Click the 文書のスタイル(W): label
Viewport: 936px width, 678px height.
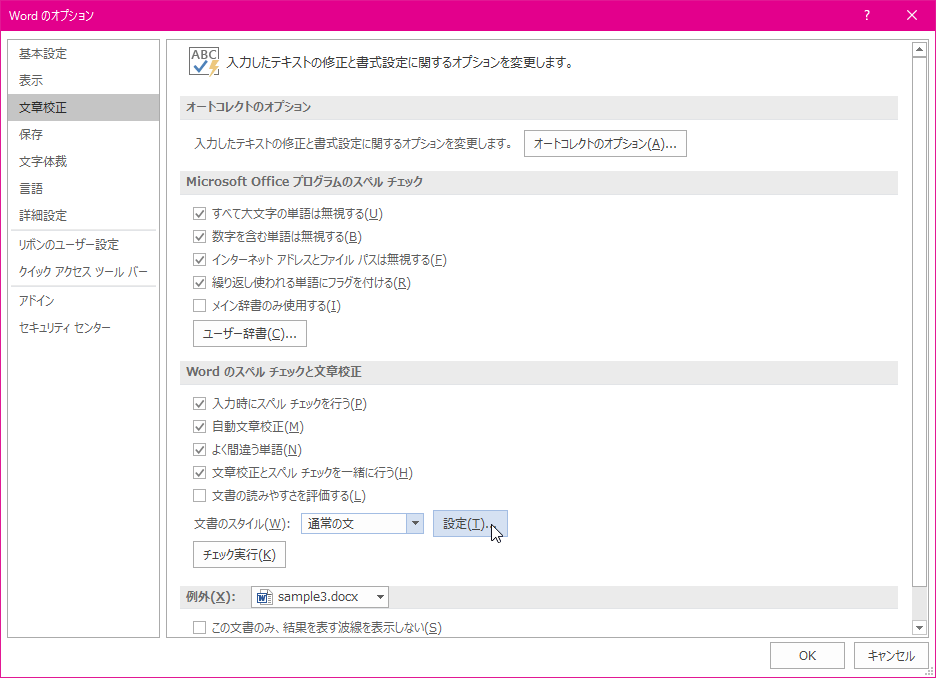coord(242,524)
